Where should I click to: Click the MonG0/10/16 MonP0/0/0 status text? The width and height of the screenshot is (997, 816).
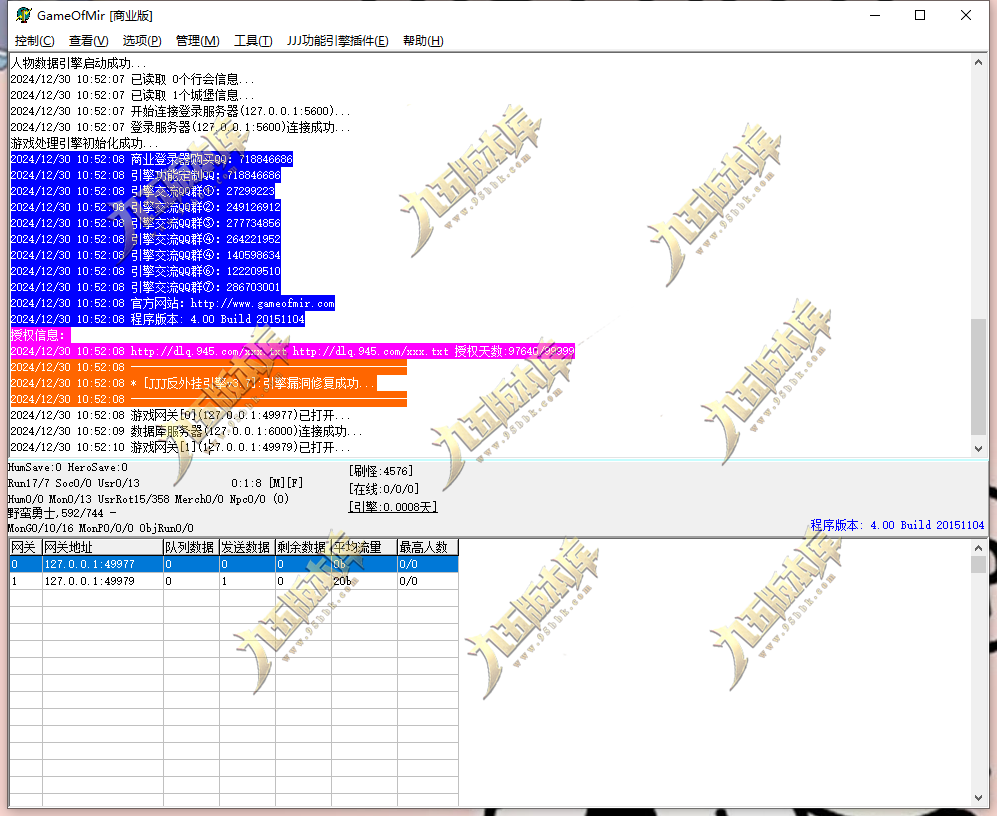point(100,529)
